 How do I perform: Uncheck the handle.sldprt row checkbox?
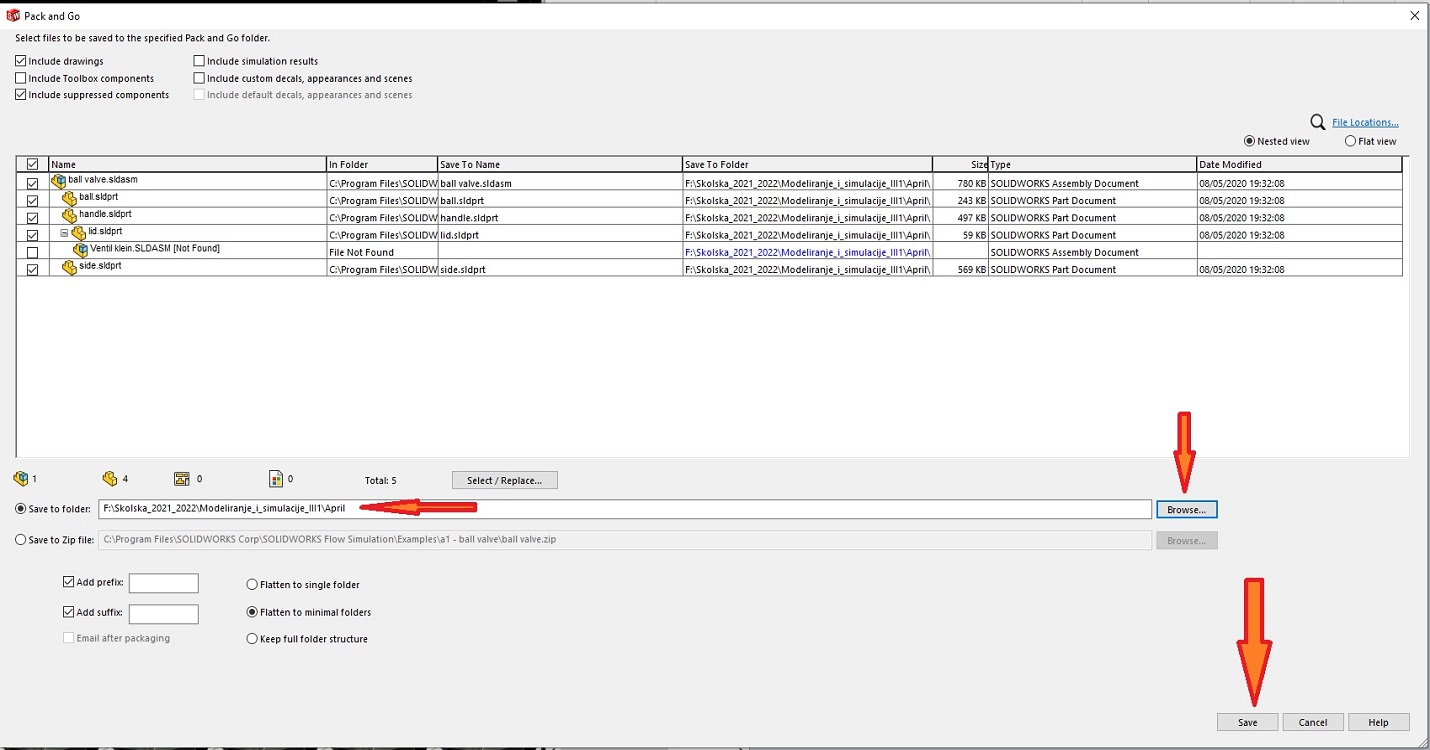click(x=33, y=218)
